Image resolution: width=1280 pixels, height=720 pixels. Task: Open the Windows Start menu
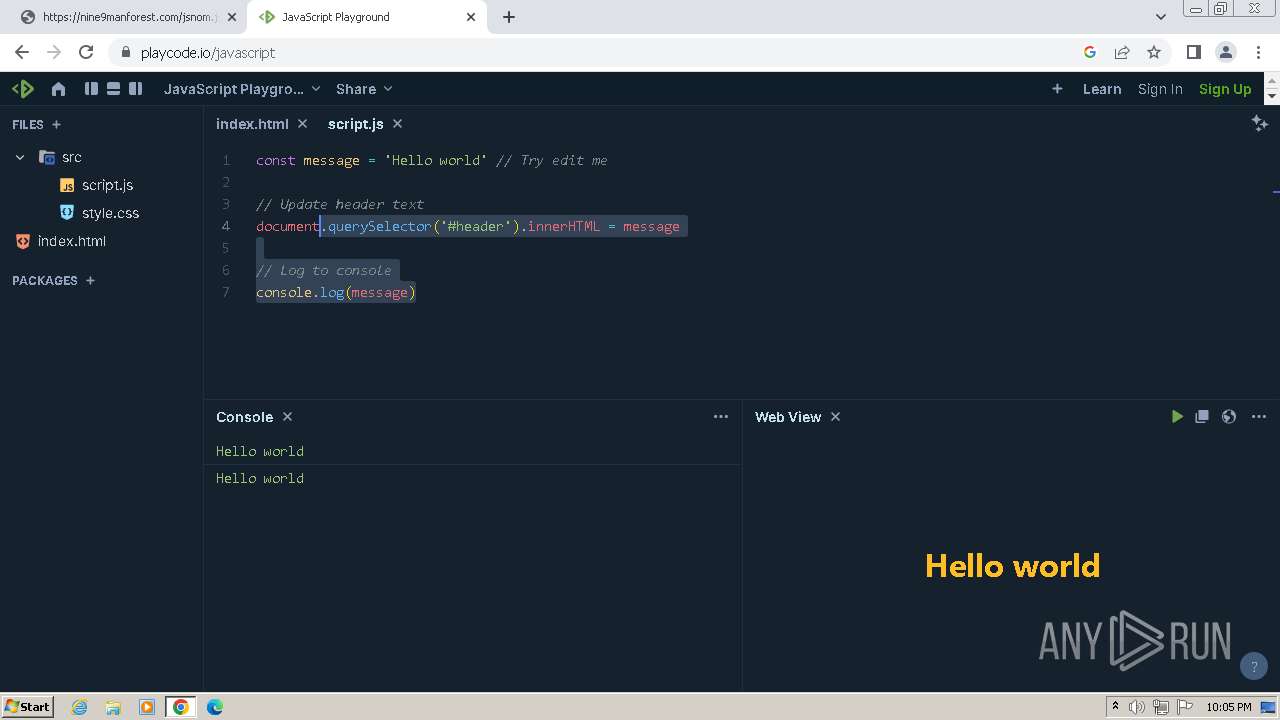28,706
